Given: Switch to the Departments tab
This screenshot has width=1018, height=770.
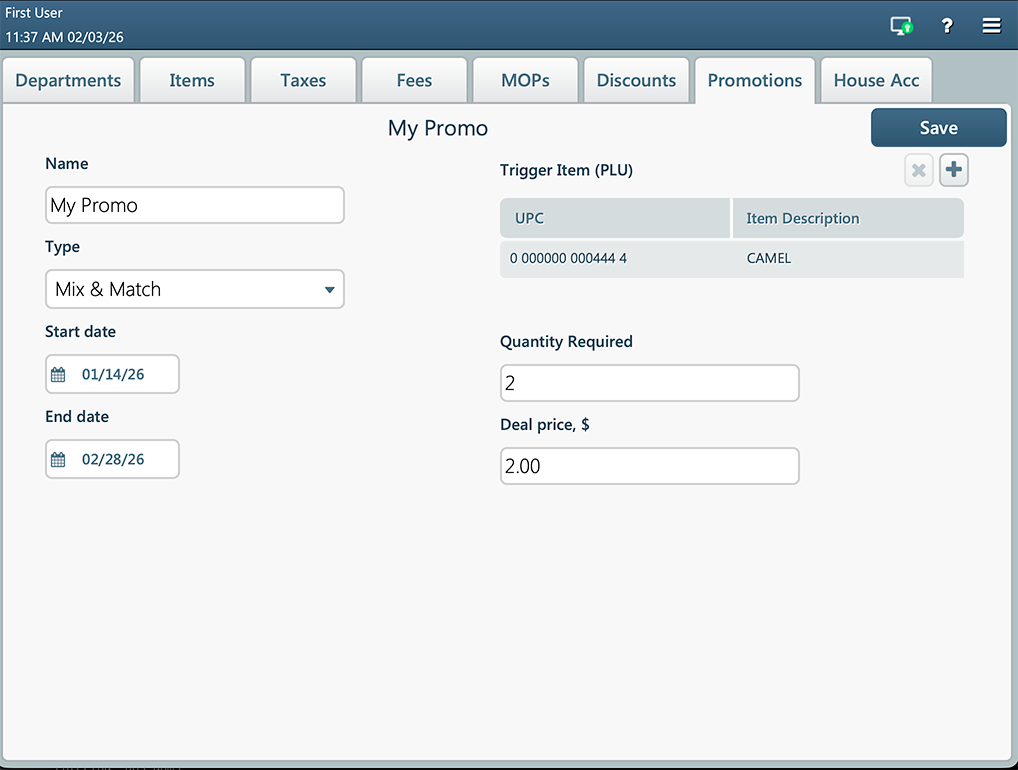Looking at the screenshot, I should [x=68, y=81].
